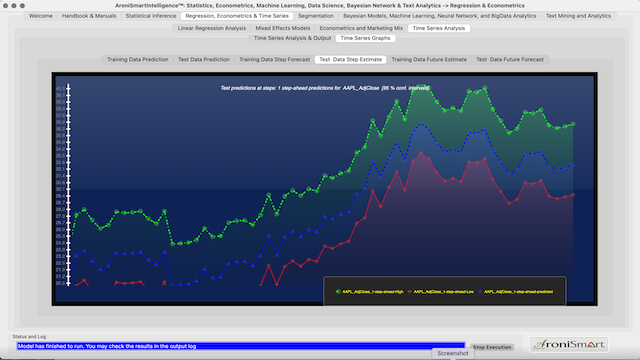This screenshot has height=360, width=640.
Task: Click the chart title 'Test predictions at steps'
Action: (325, 88)
